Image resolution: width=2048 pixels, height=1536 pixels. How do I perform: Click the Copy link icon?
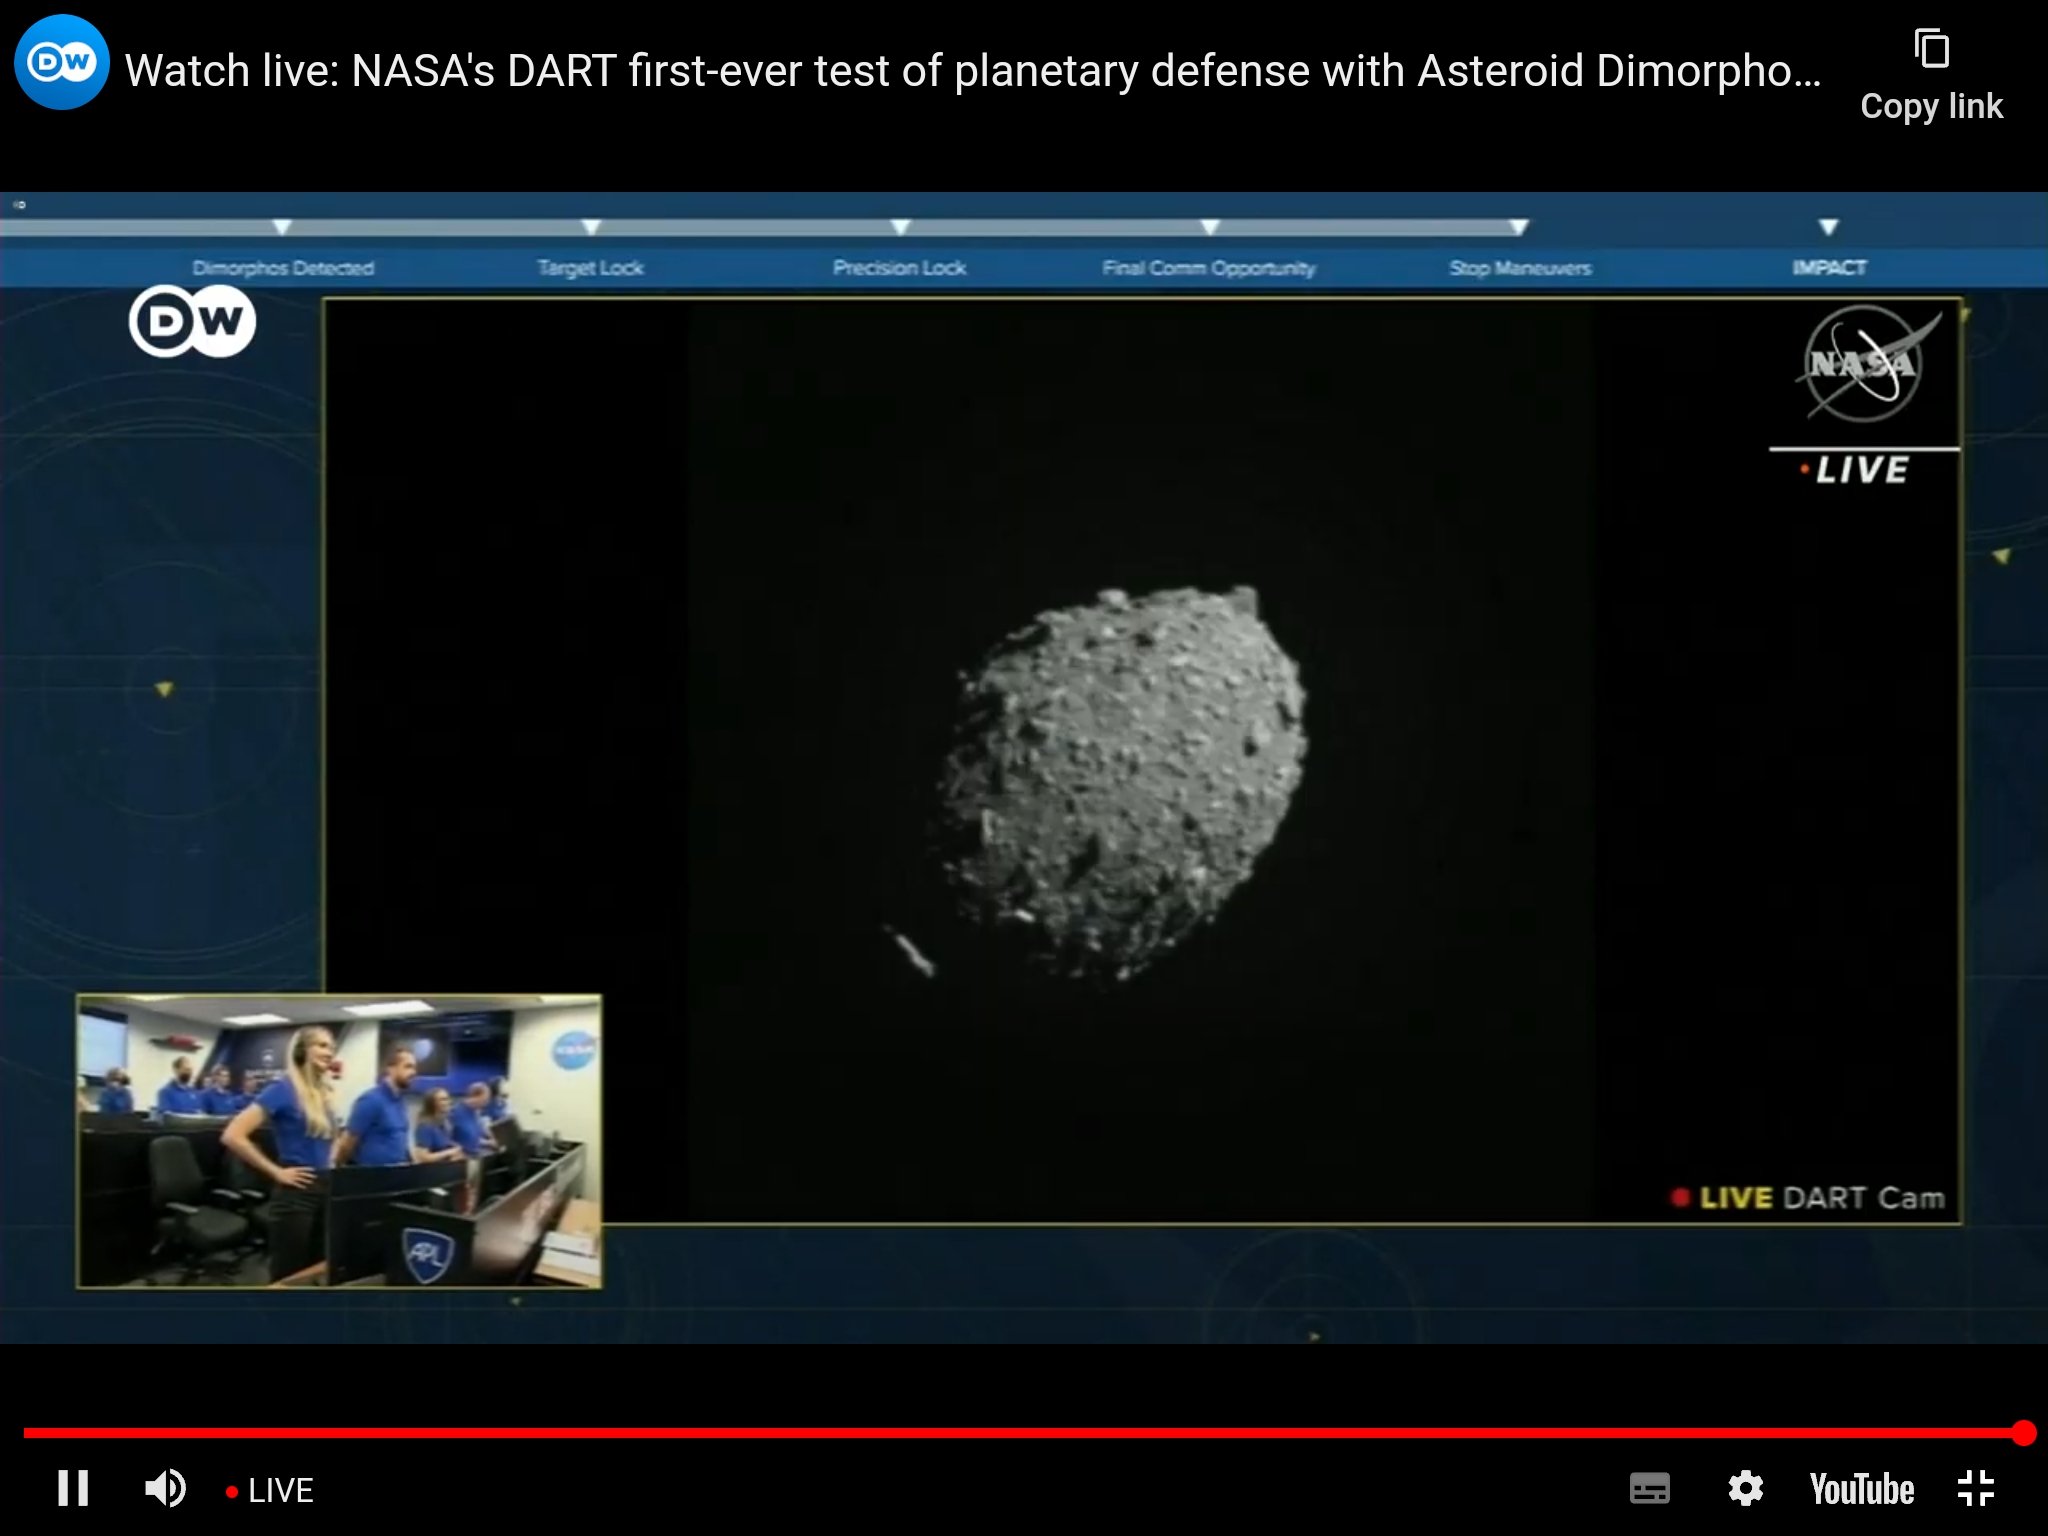point(1931,50)
